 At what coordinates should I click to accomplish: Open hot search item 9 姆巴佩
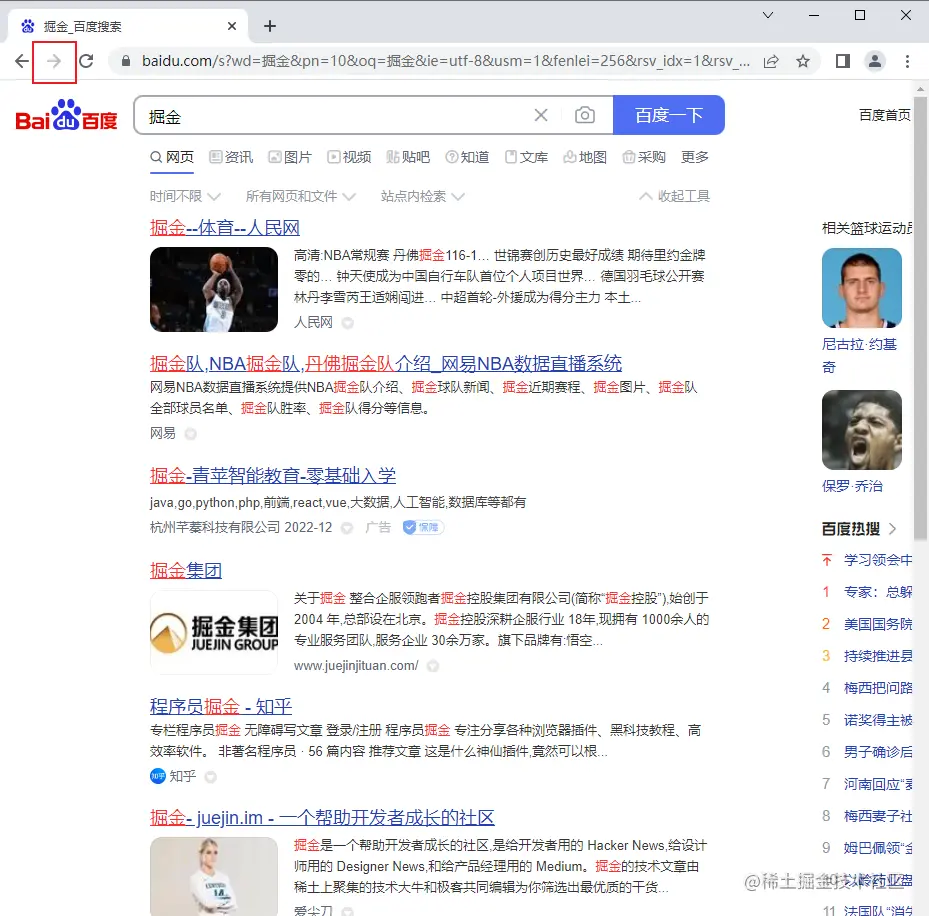click(x=877, y=848)
